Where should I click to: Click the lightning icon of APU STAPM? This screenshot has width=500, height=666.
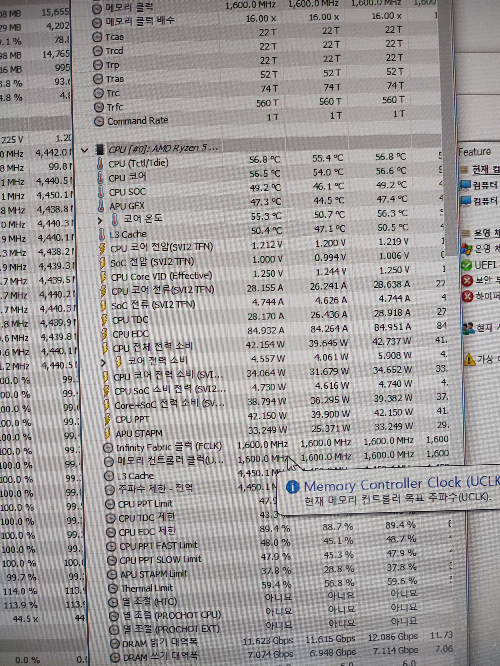click(108, 434)
